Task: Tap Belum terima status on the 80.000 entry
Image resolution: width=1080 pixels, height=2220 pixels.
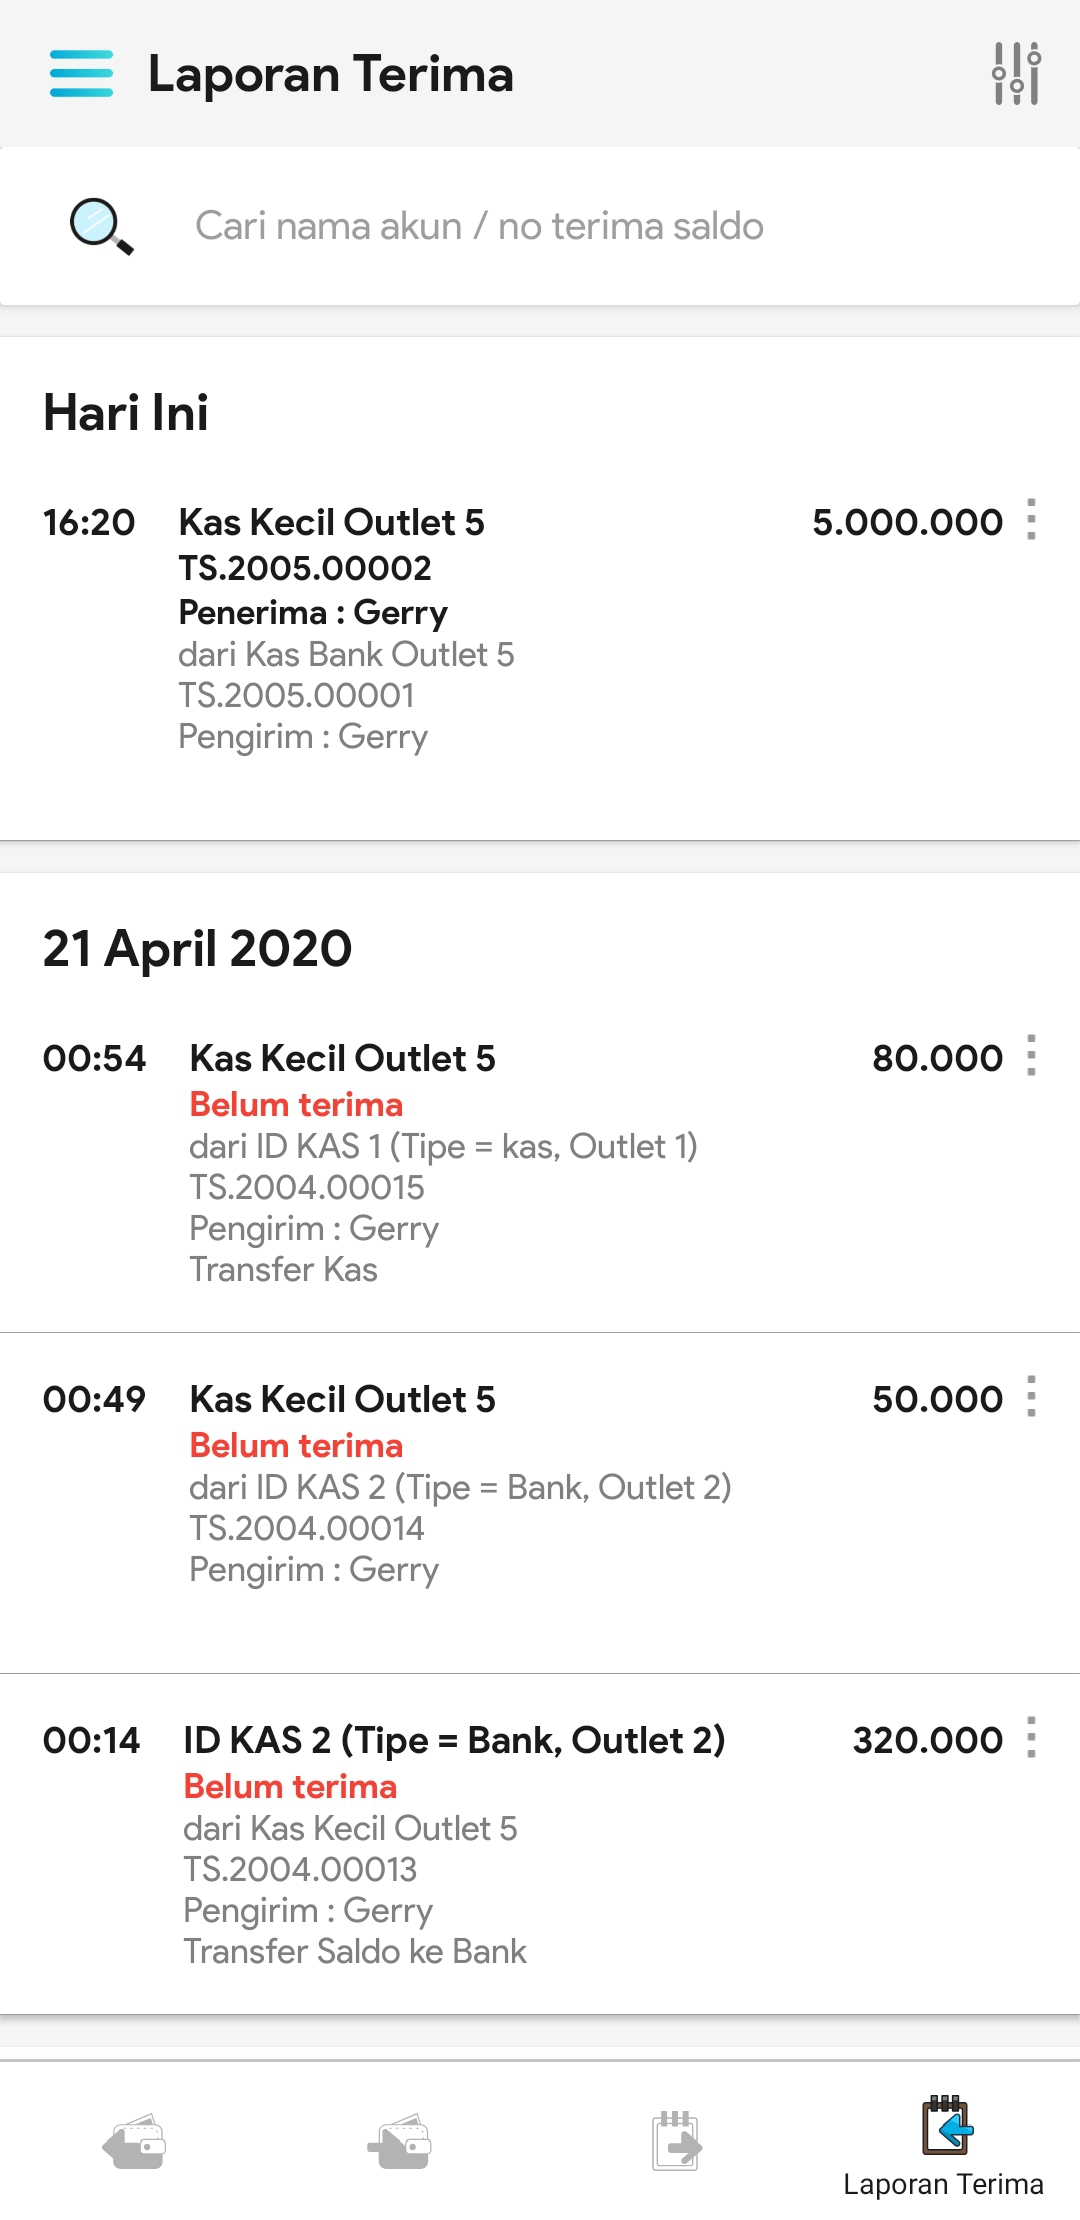Action: point(296,1105)
